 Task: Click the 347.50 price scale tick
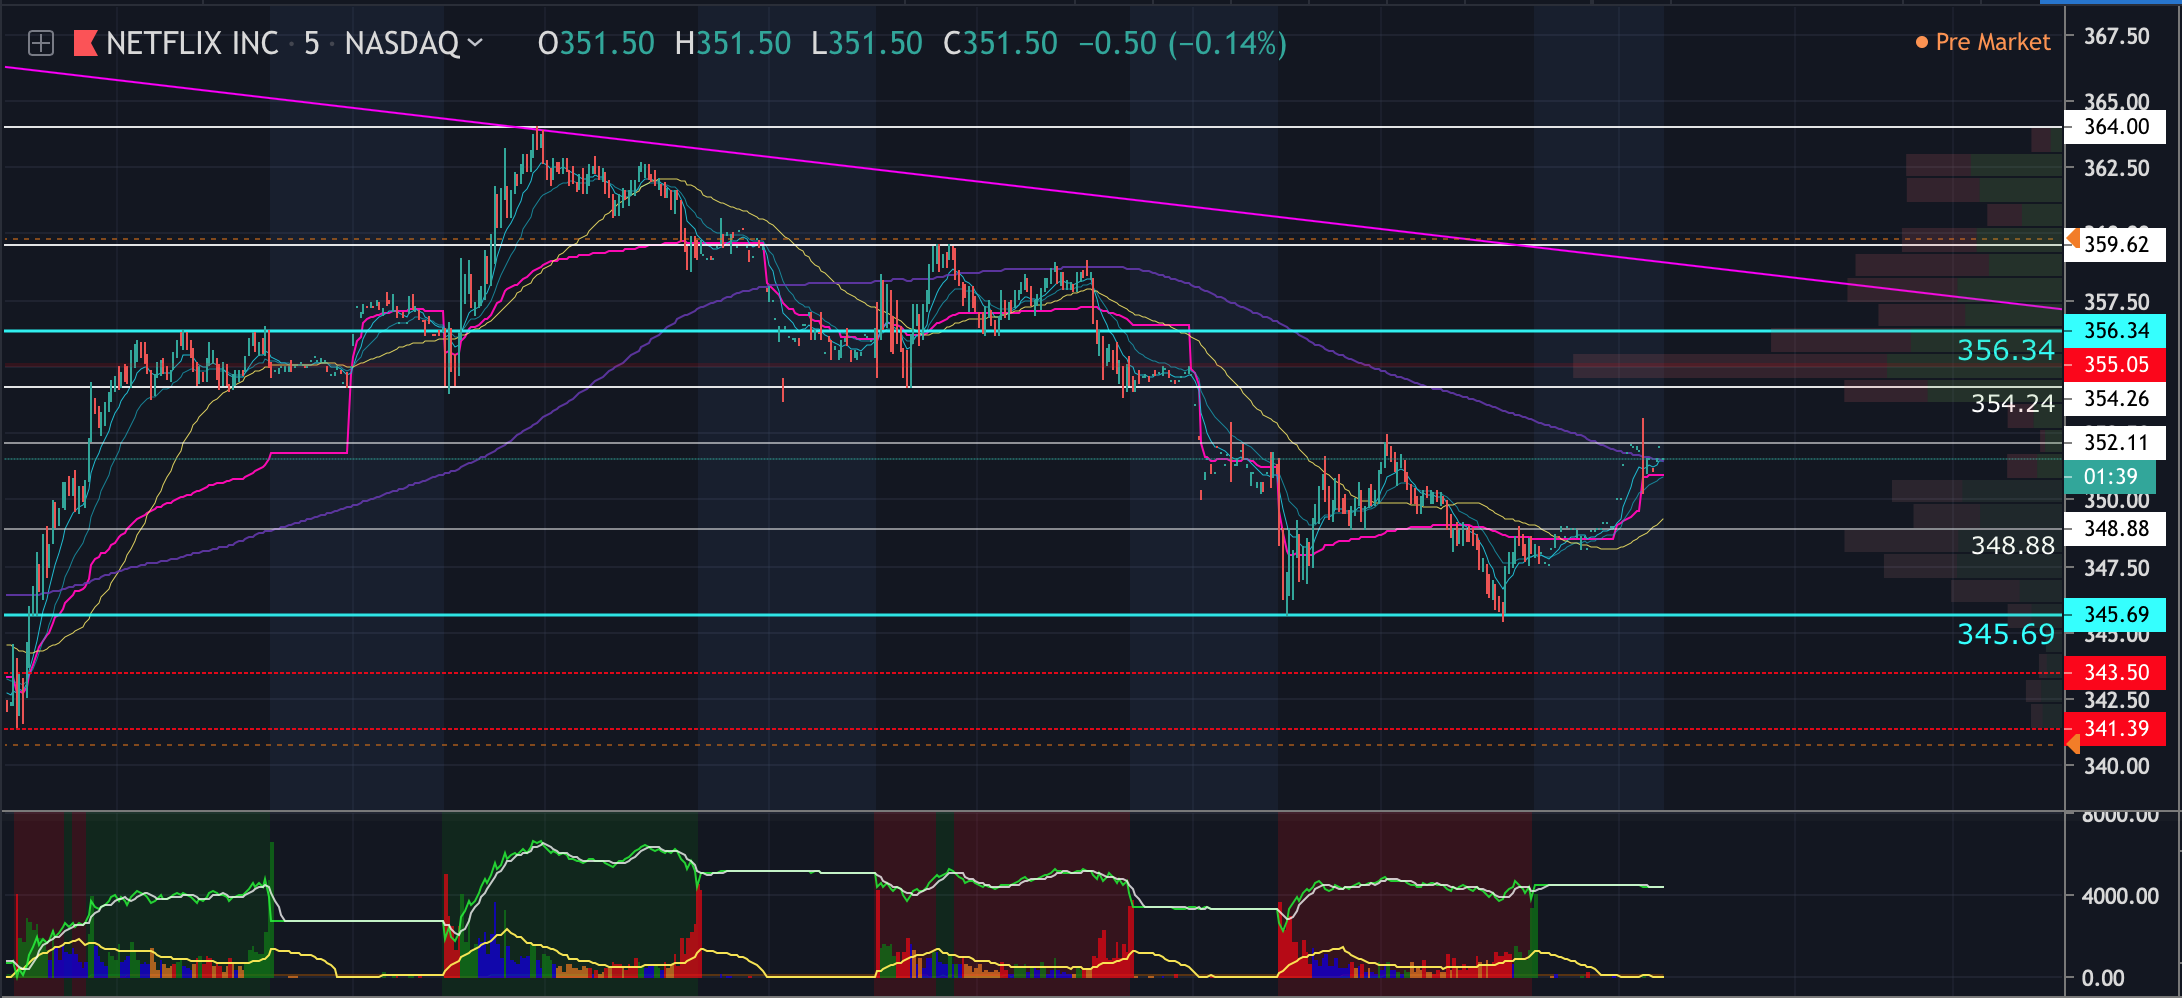[2116, 568]
